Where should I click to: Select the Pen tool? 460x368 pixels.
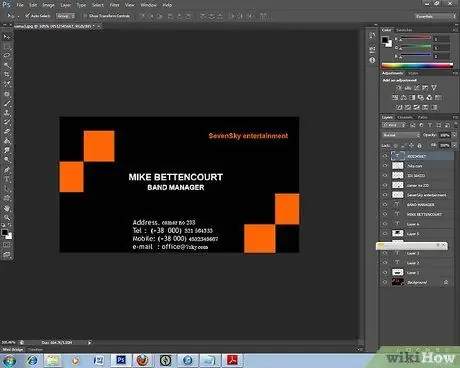(7, 170)
